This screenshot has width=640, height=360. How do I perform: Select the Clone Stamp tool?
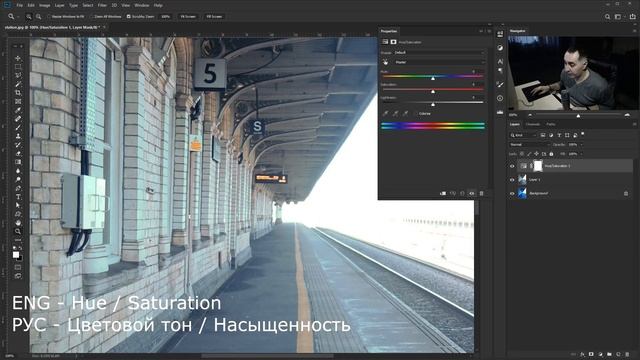pos(18,136)
